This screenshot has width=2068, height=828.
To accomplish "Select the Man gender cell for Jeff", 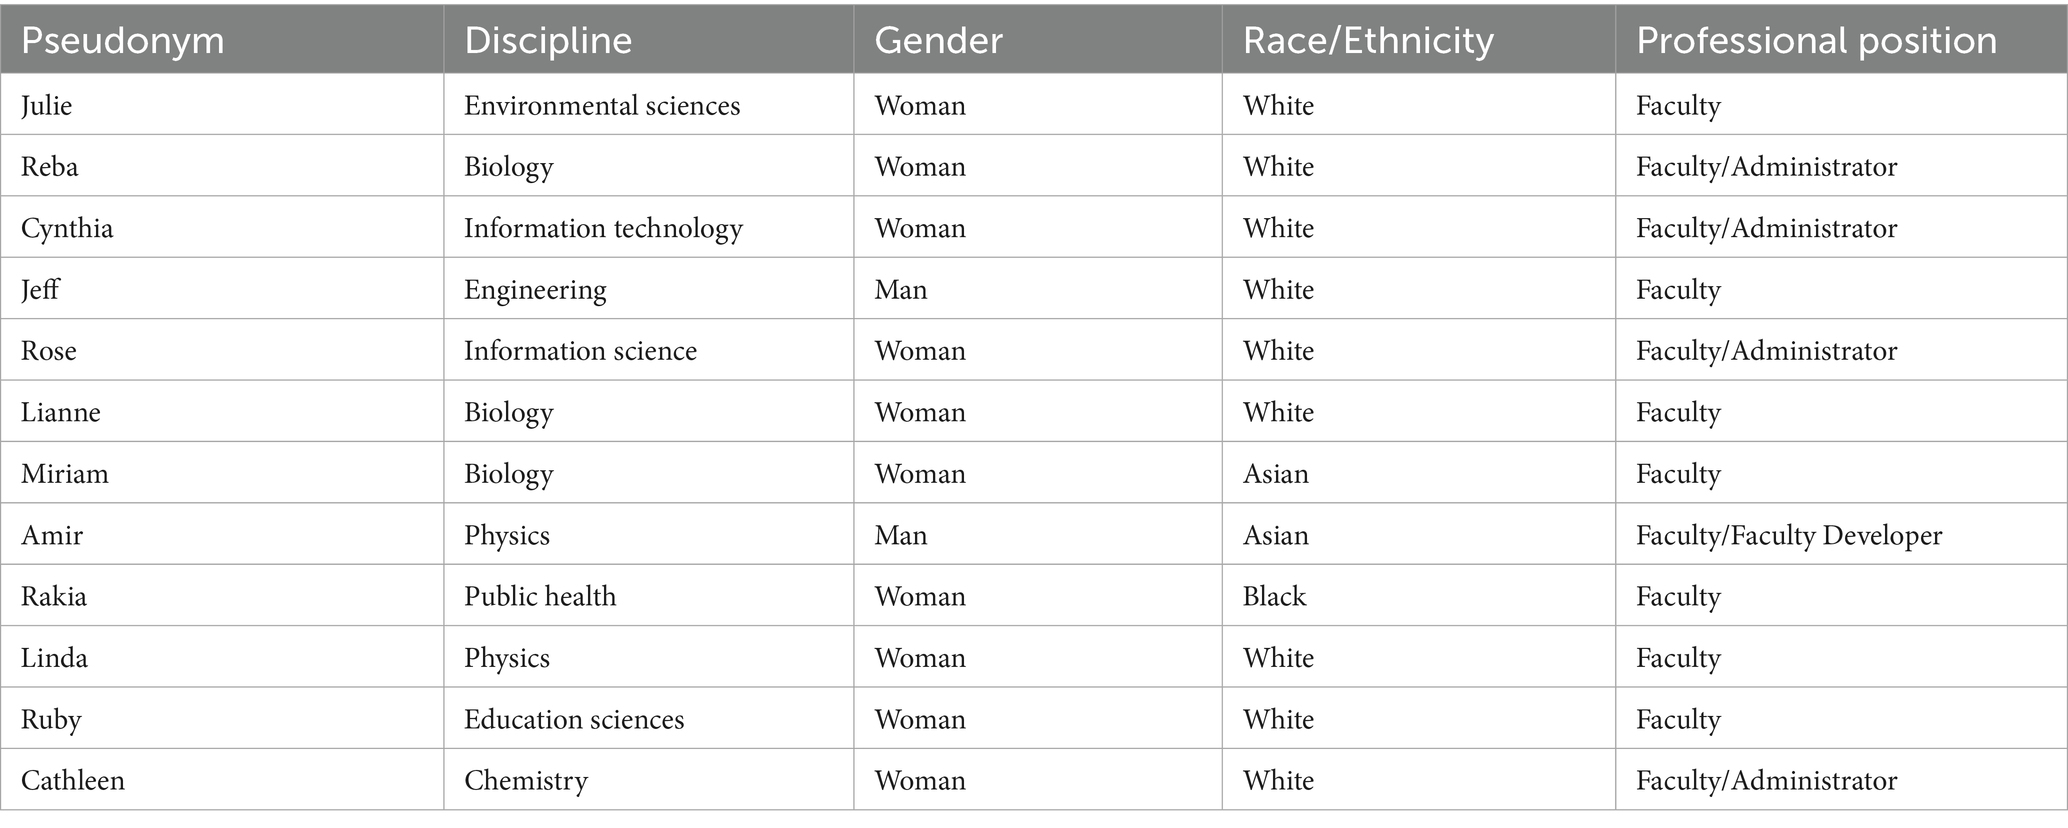I will click(1038, 289).
